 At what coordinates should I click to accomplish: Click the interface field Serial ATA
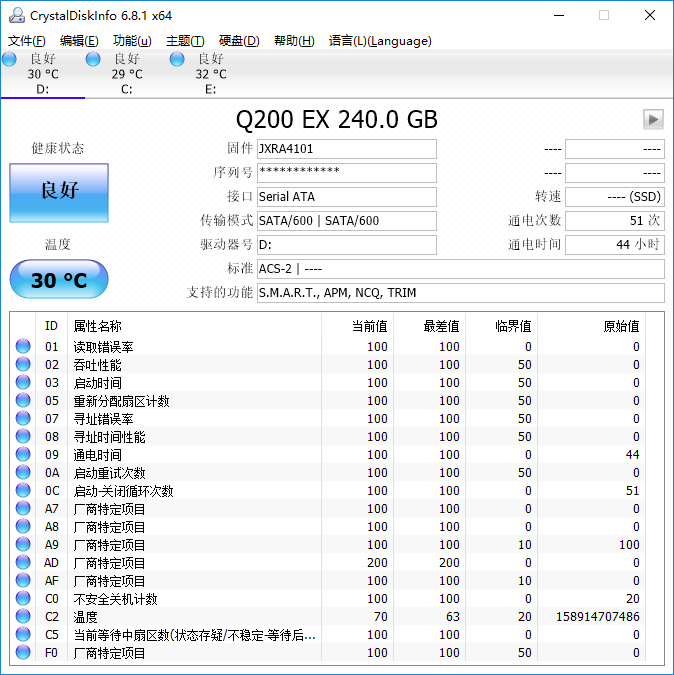pyautogui.click(x=346, y=197)
